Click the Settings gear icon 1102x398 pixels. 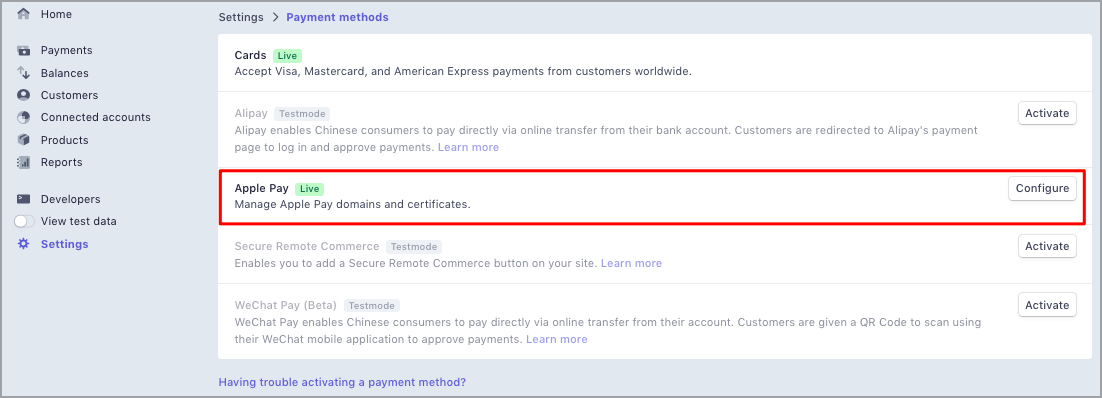(24, 244)
